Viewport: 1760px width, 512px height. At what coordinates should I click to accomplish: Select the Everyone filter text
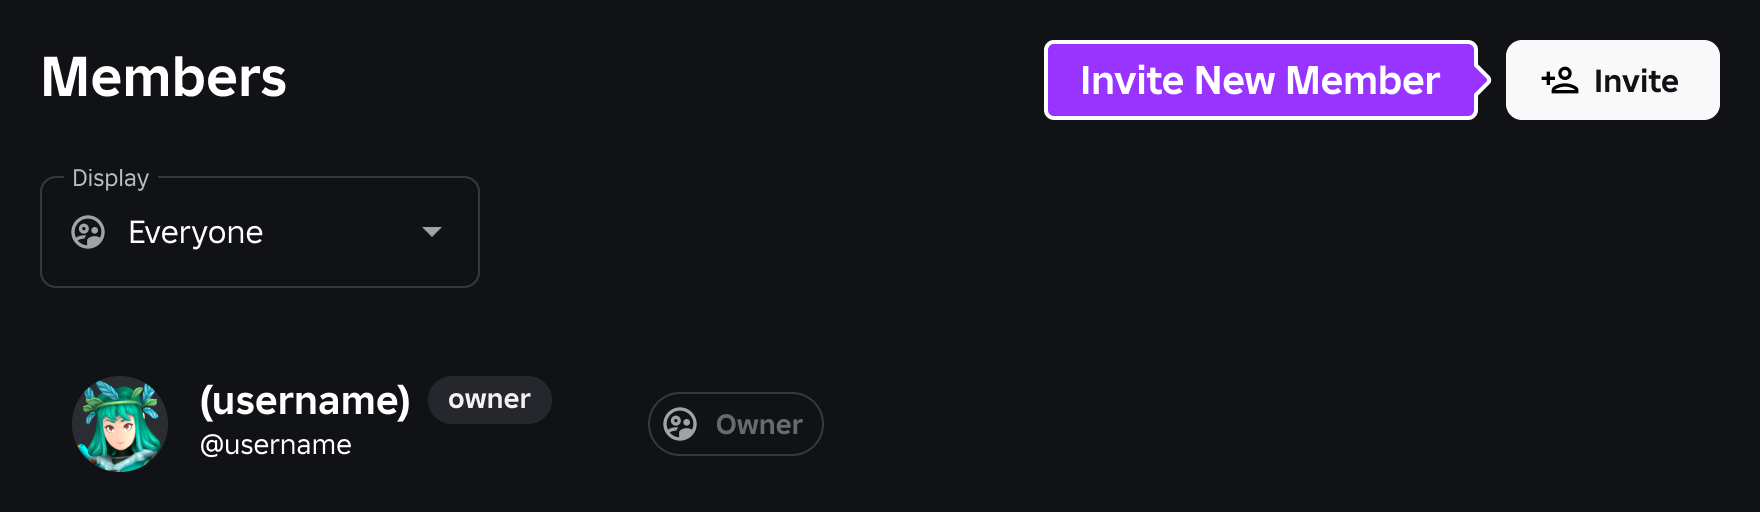pyautogui.click(x=196, y=232)
